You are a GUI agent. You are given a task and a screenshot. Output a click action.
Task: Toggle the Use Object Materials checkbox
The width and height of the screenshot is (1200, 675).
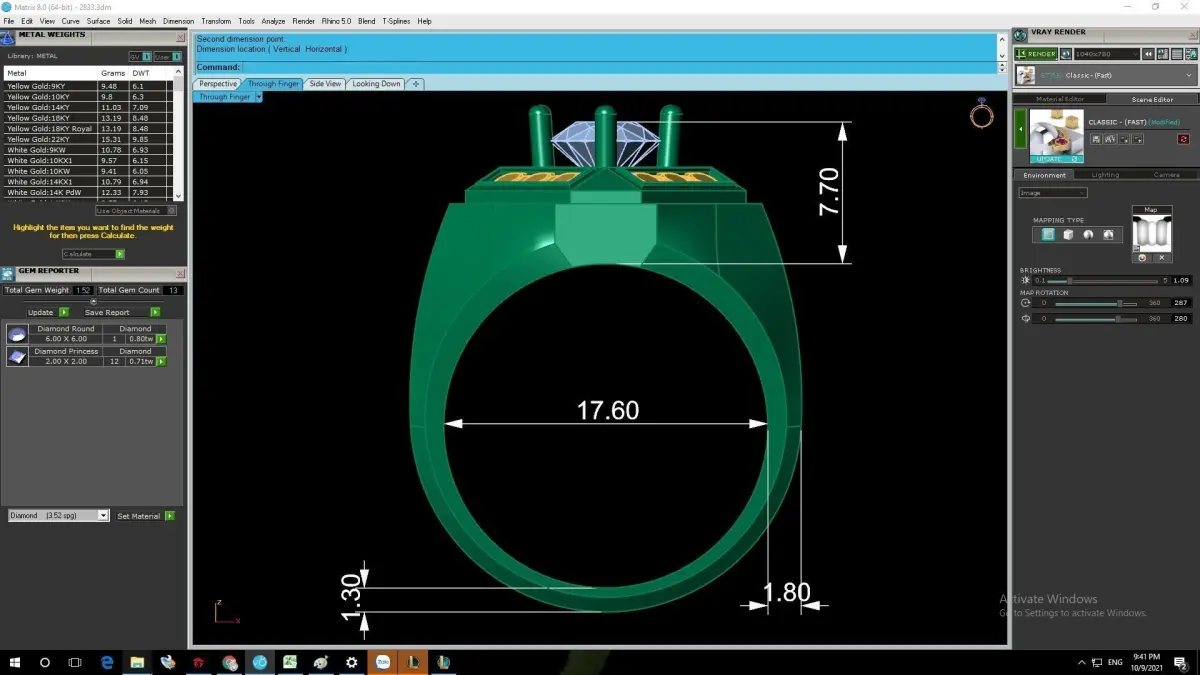click(136, 211)
